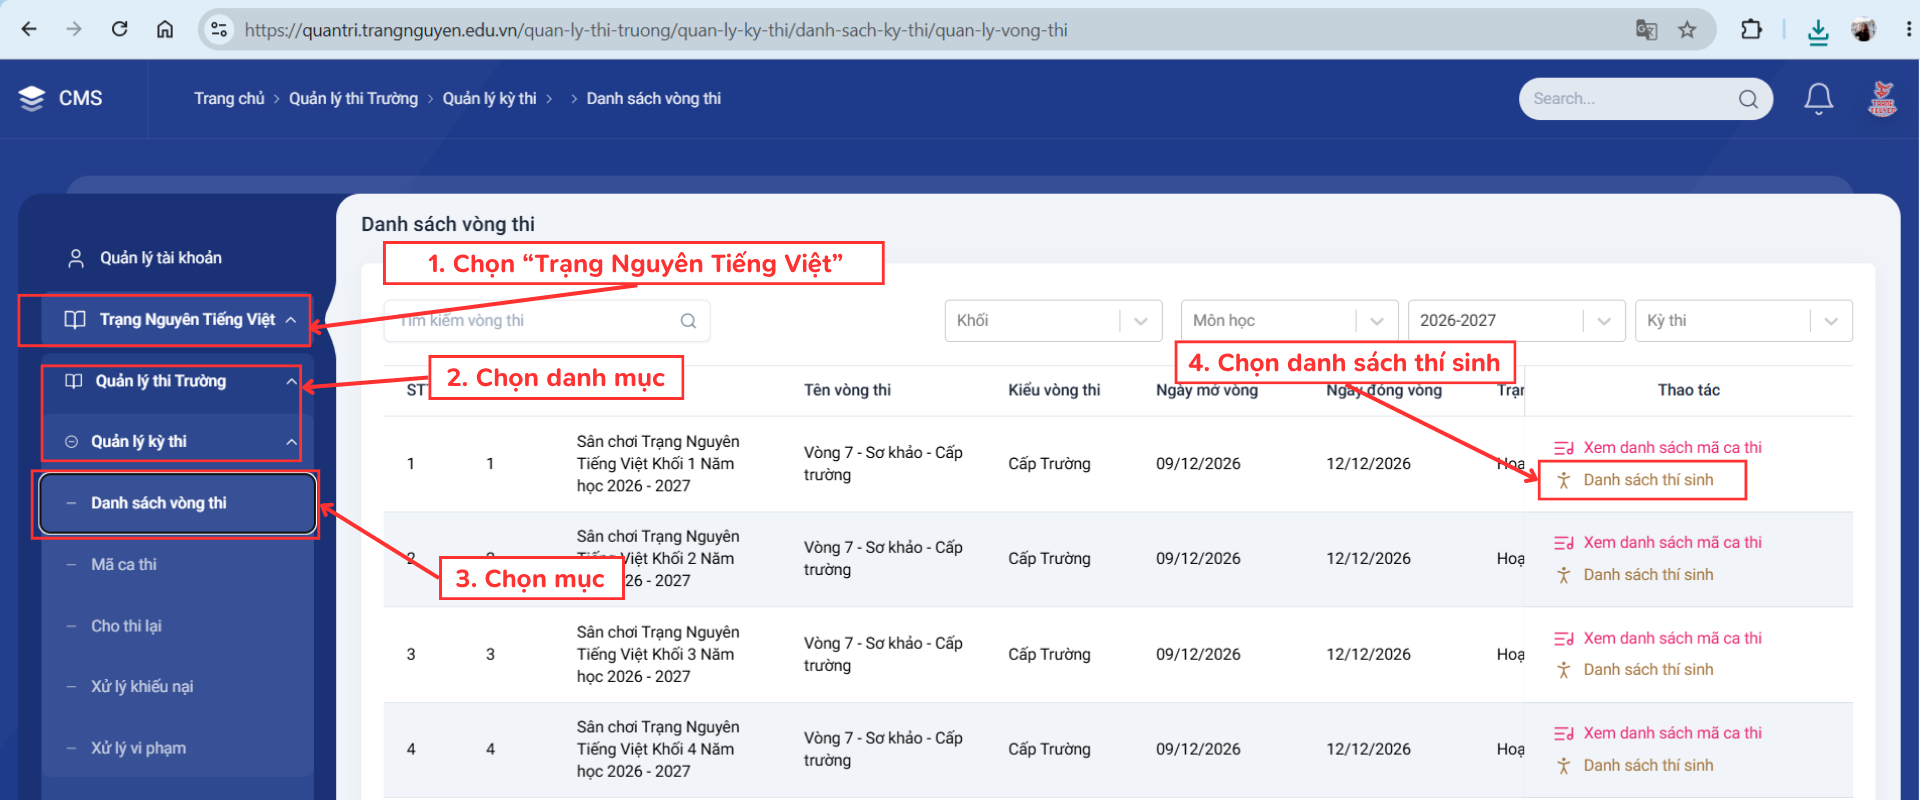Click the Quản lý tài khoản user icon
This screenshot has height=800, width=1920.
[75, 258]
